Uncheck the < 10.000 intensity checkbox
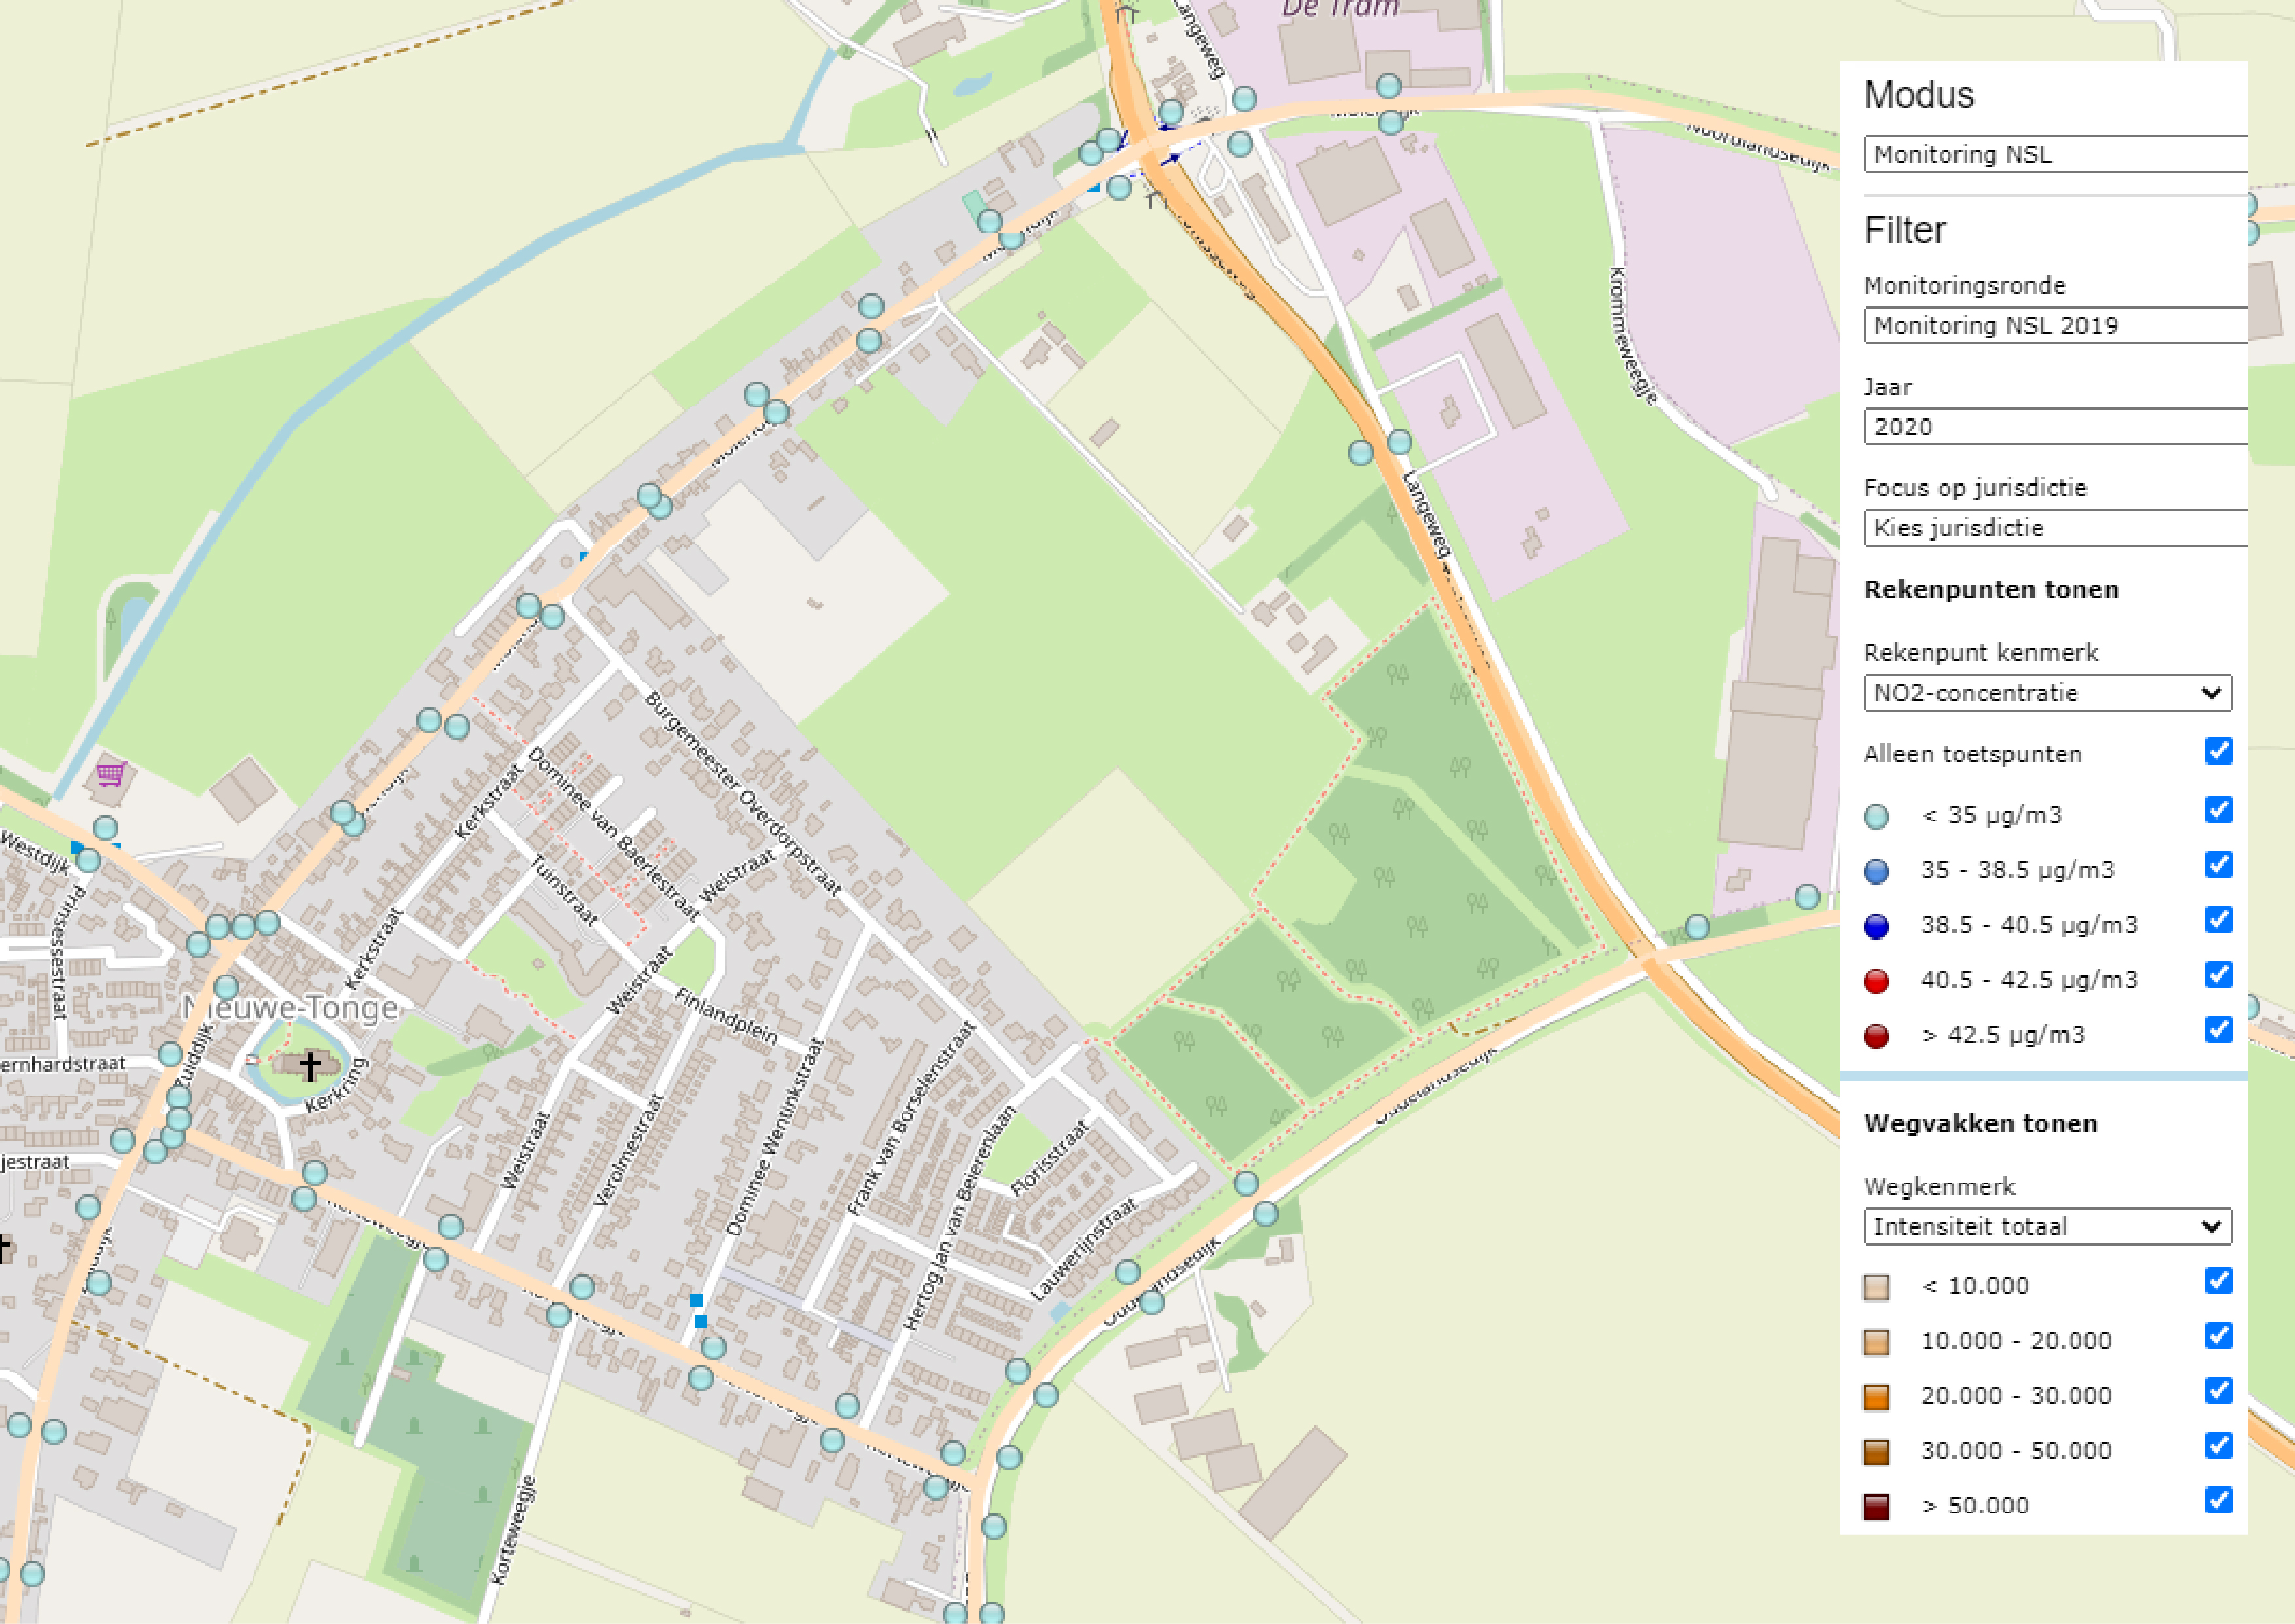Screen dimensions: 2295x1624 pyautogui.click(x=2218, y=1281)
